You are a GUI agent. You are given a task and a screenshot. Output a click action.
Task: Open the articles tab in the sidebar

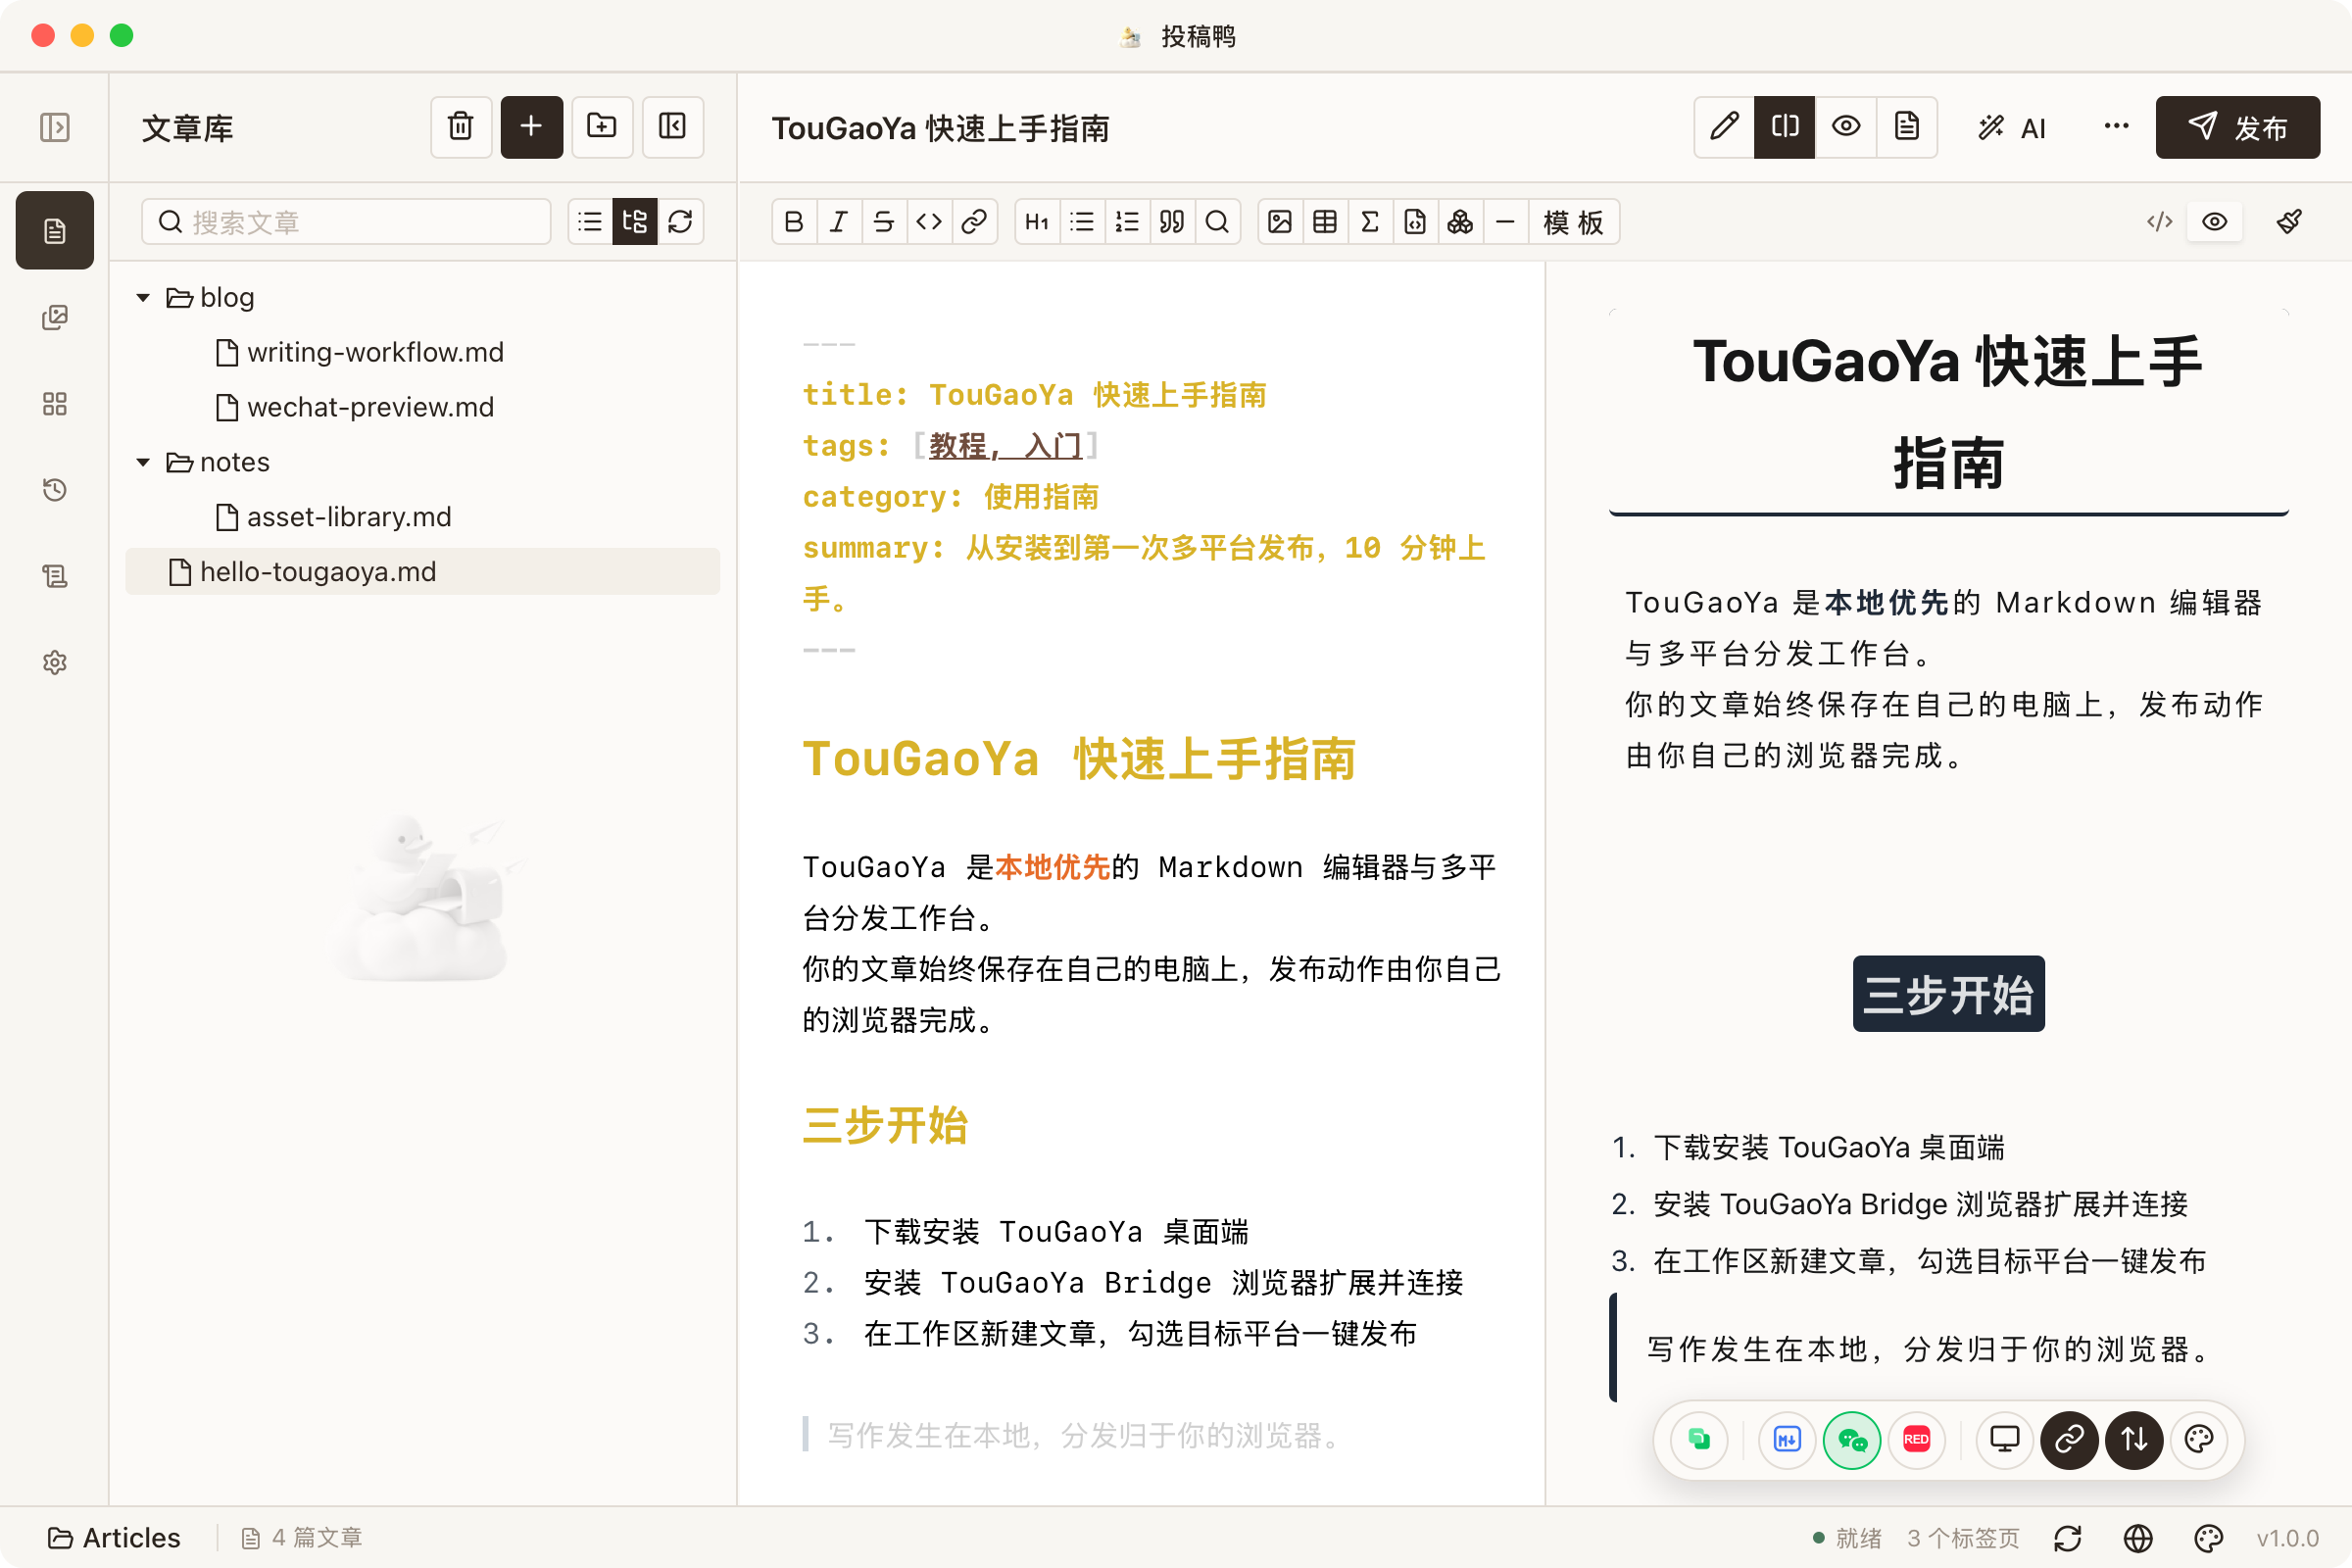[x=55, y=231]
